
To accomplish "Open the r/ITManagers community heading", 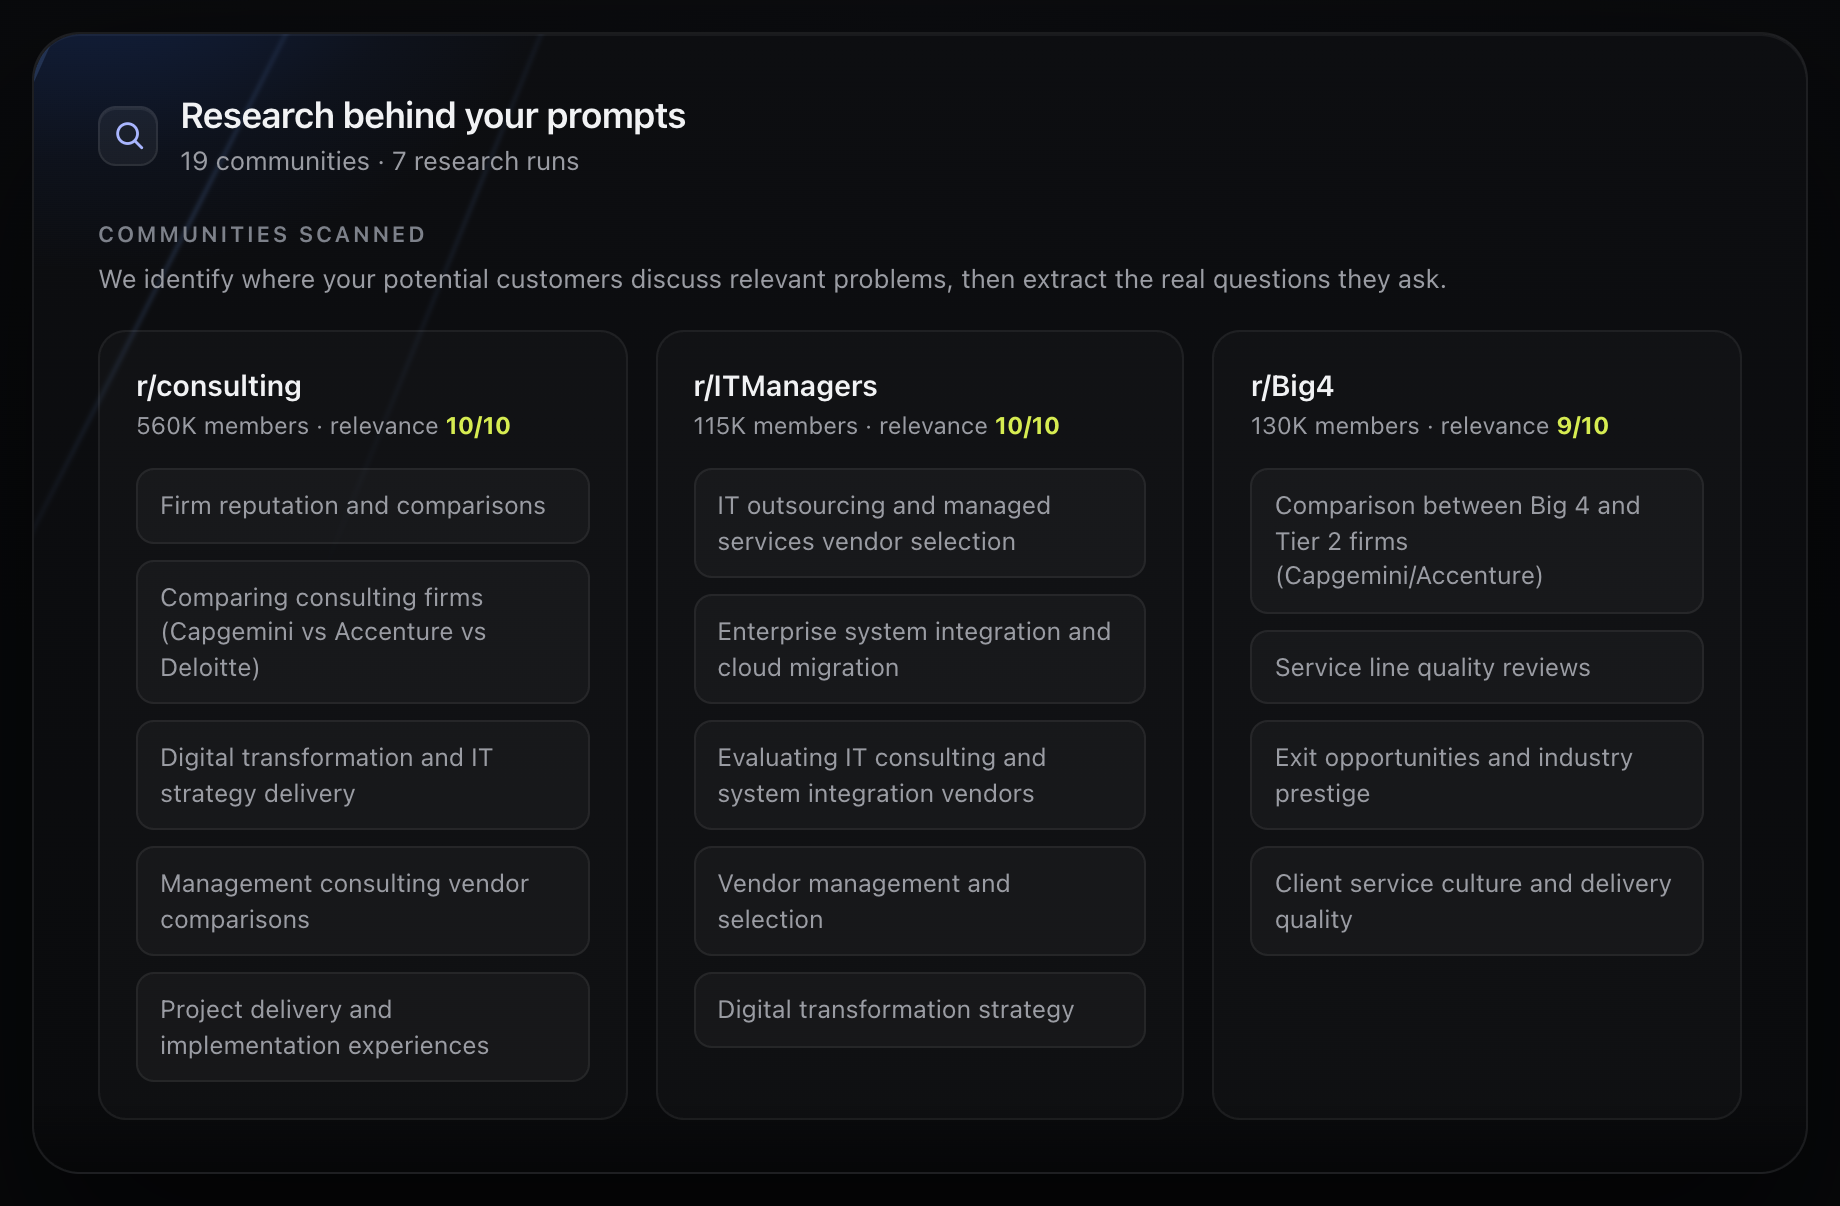I will click(x=785, y=386).
